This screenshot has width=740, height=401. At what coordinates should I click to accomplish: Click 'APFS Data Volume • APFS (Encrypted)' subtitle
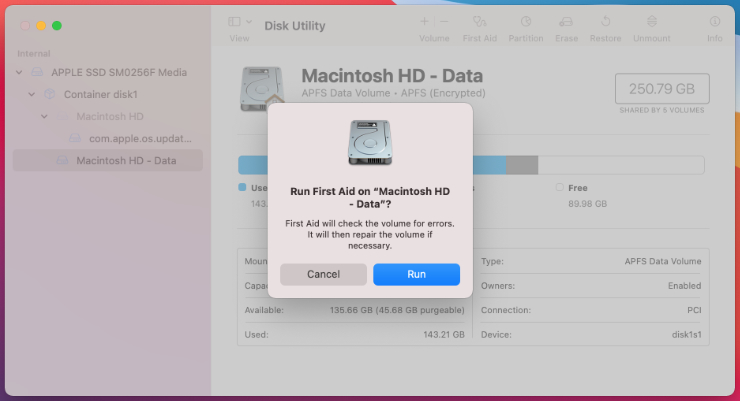coord(394,93)
